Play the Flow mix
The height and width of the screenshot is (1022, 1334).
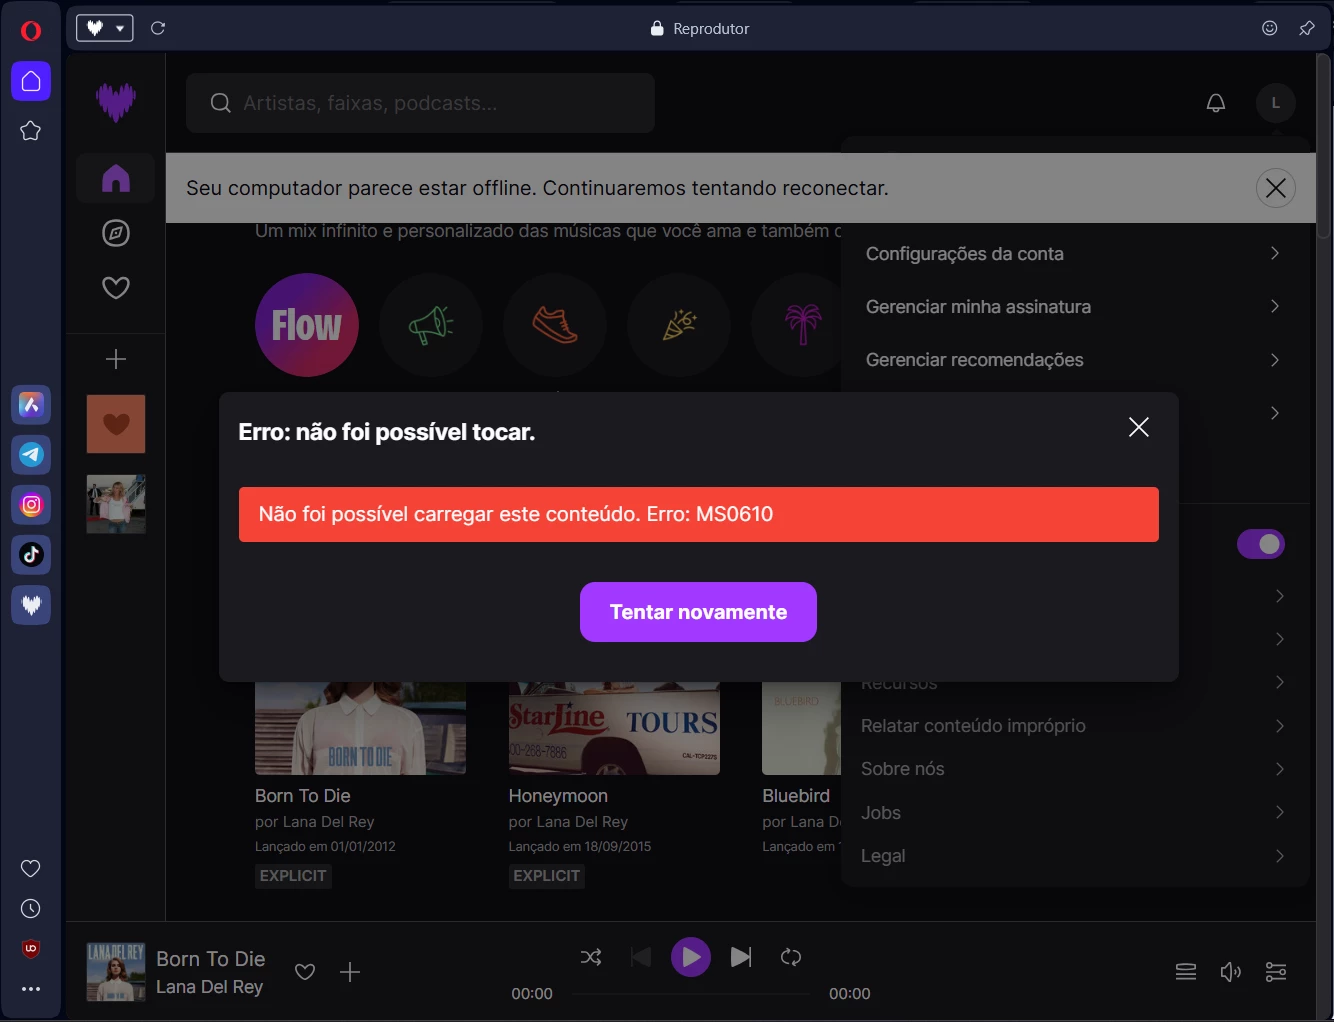click(x=307, y=325)
